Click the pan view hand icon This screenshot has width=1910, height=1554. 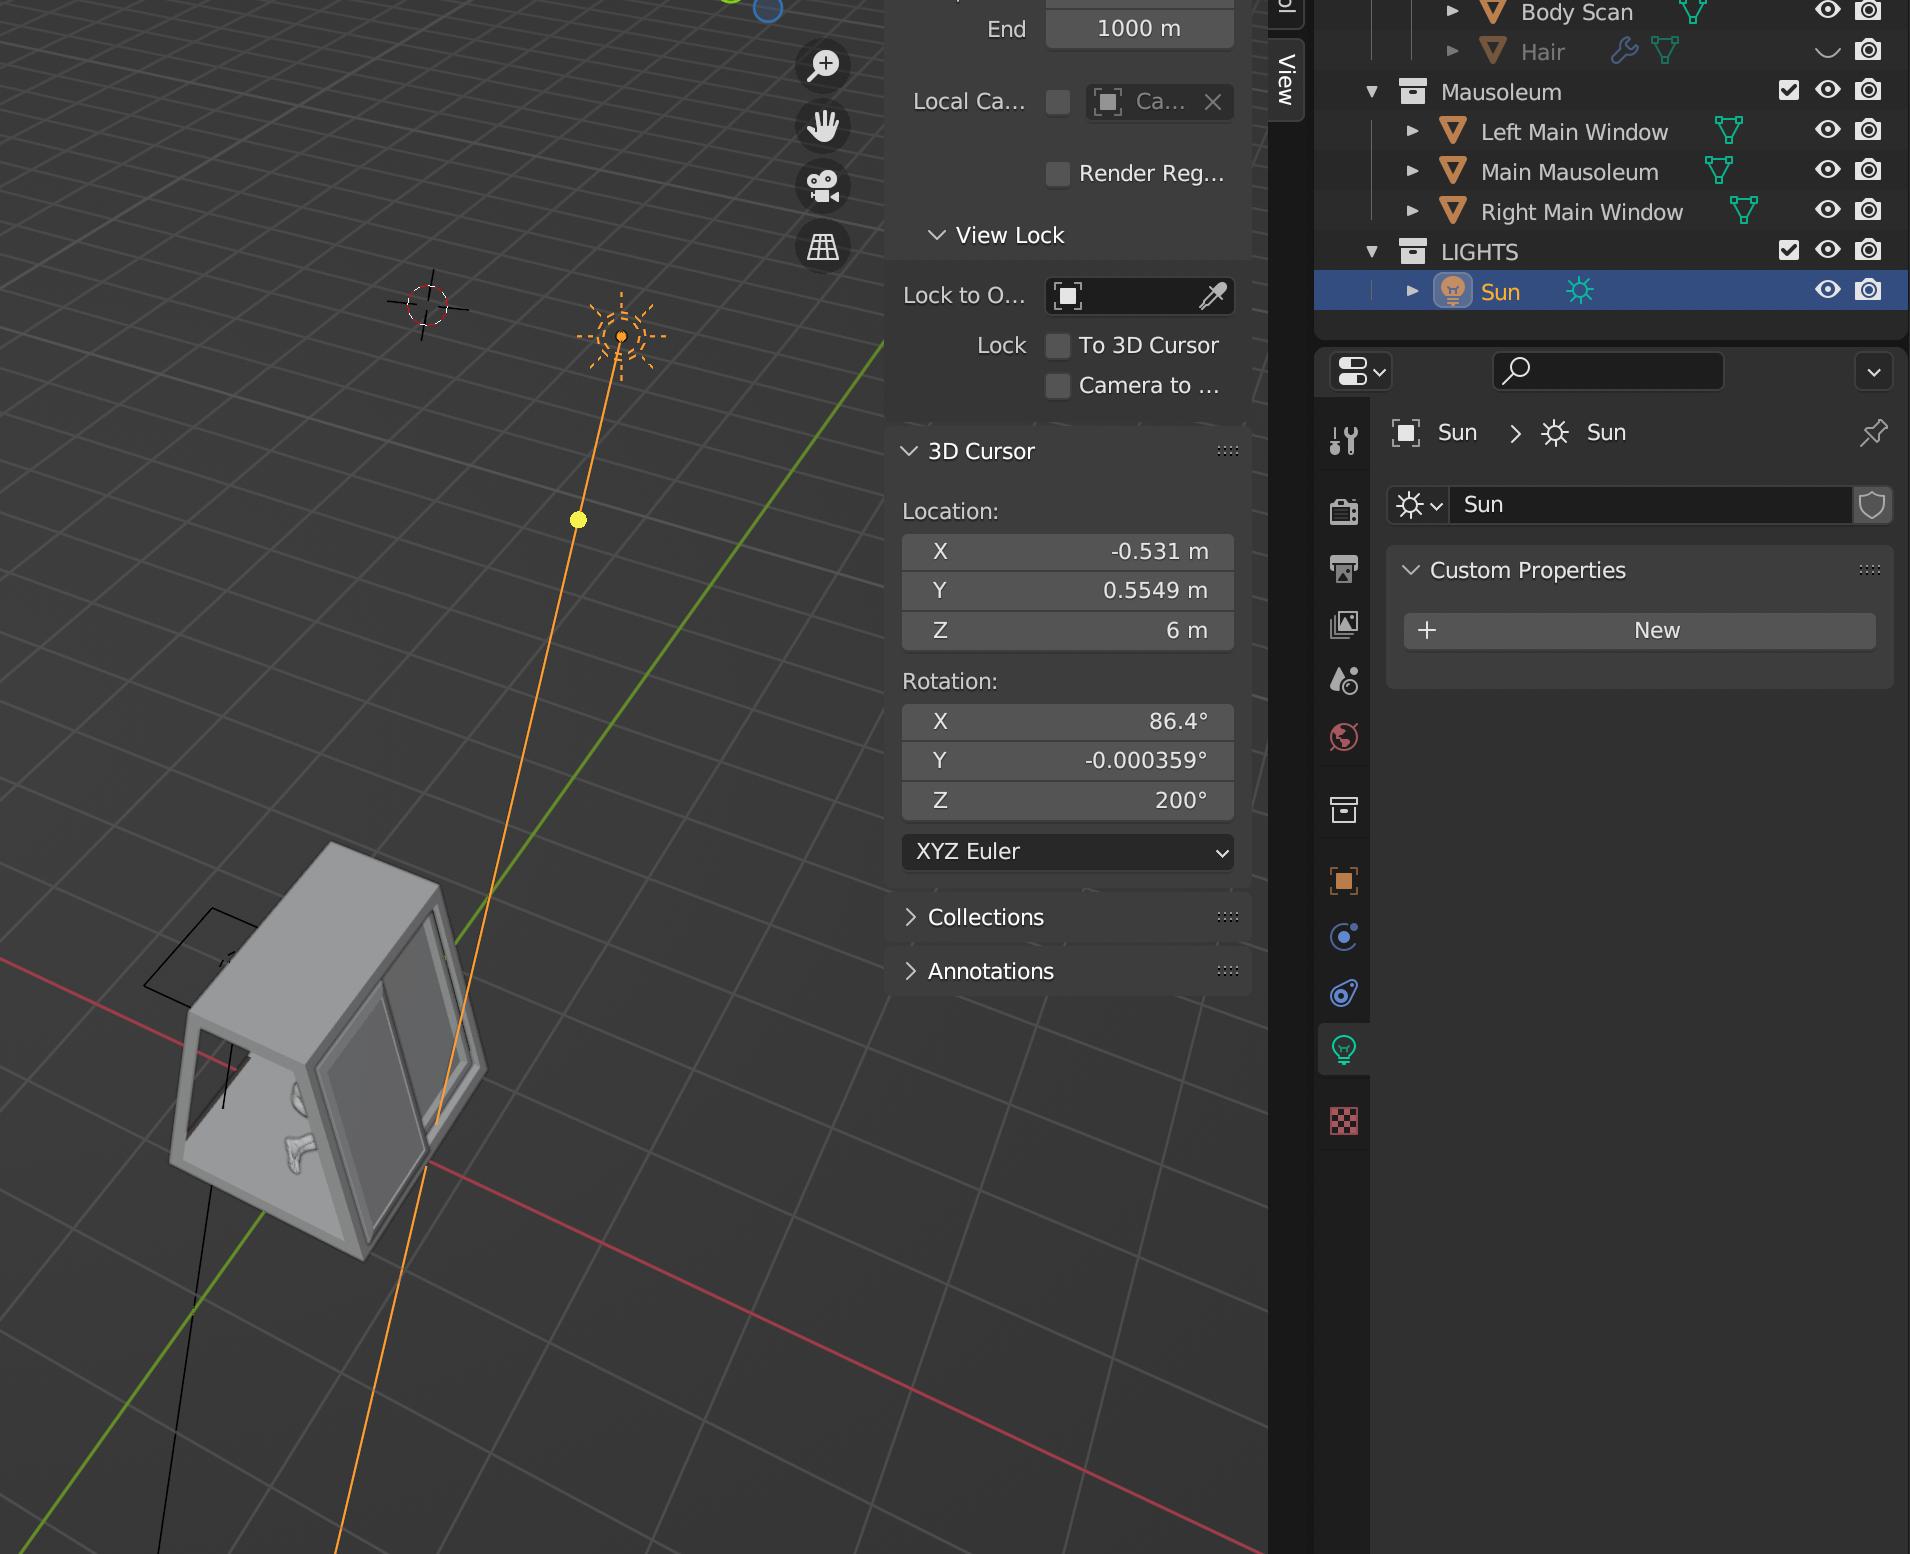pos(823,126)
